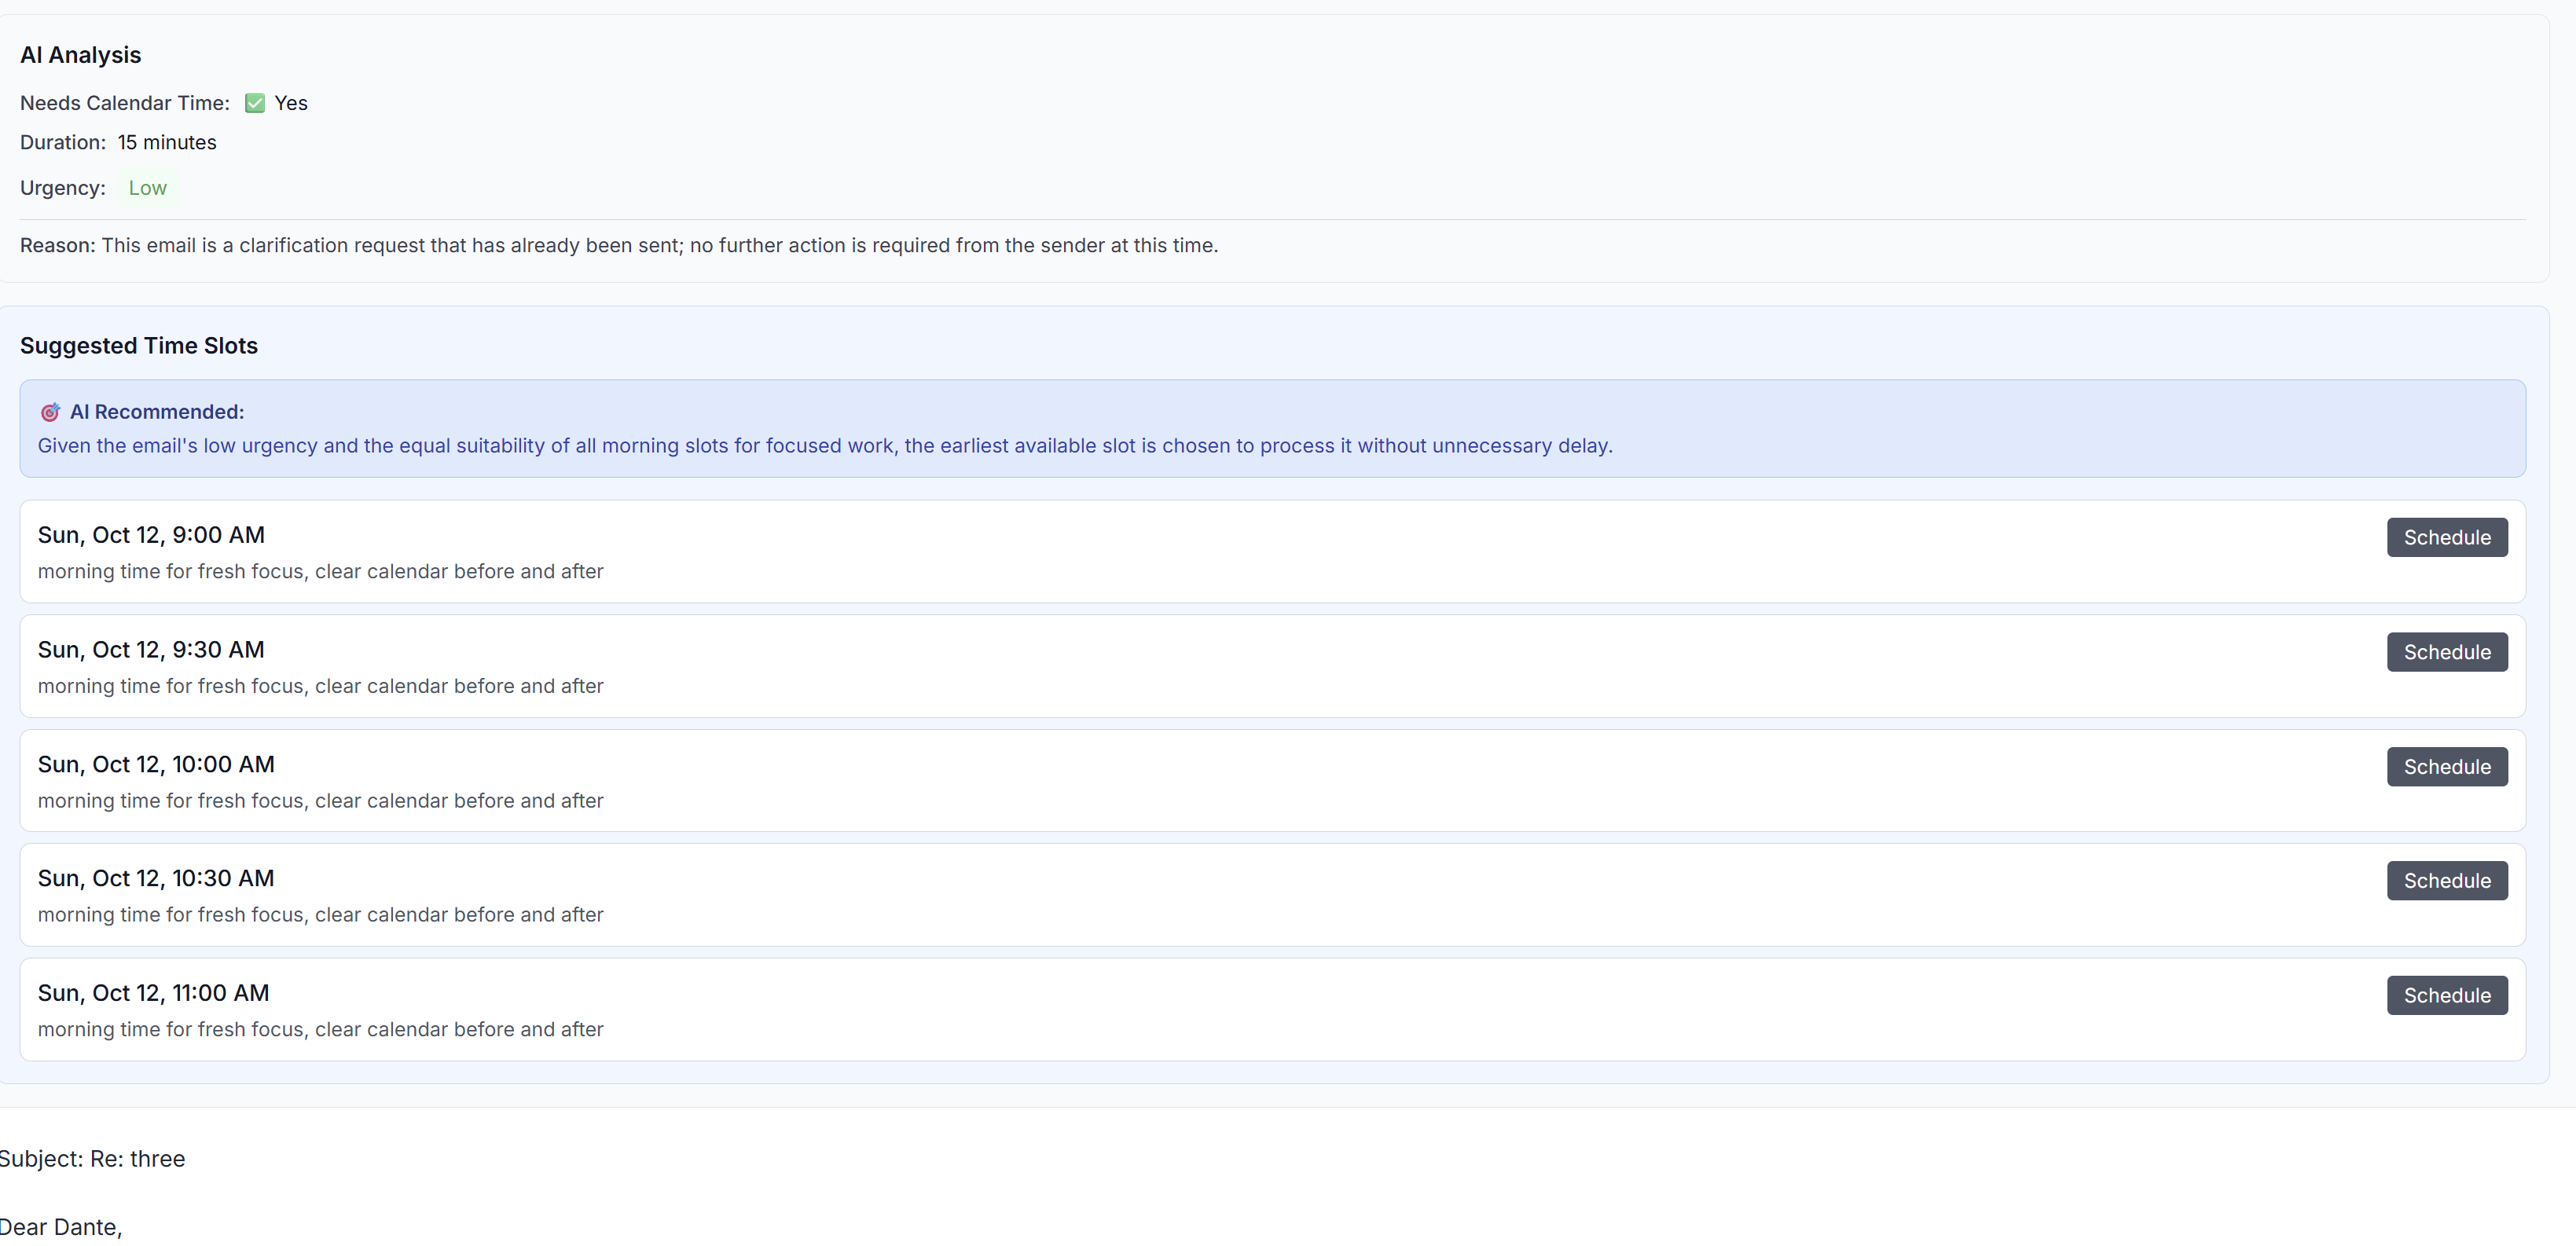Click the AI Analysis heading

tap(81, 55)
